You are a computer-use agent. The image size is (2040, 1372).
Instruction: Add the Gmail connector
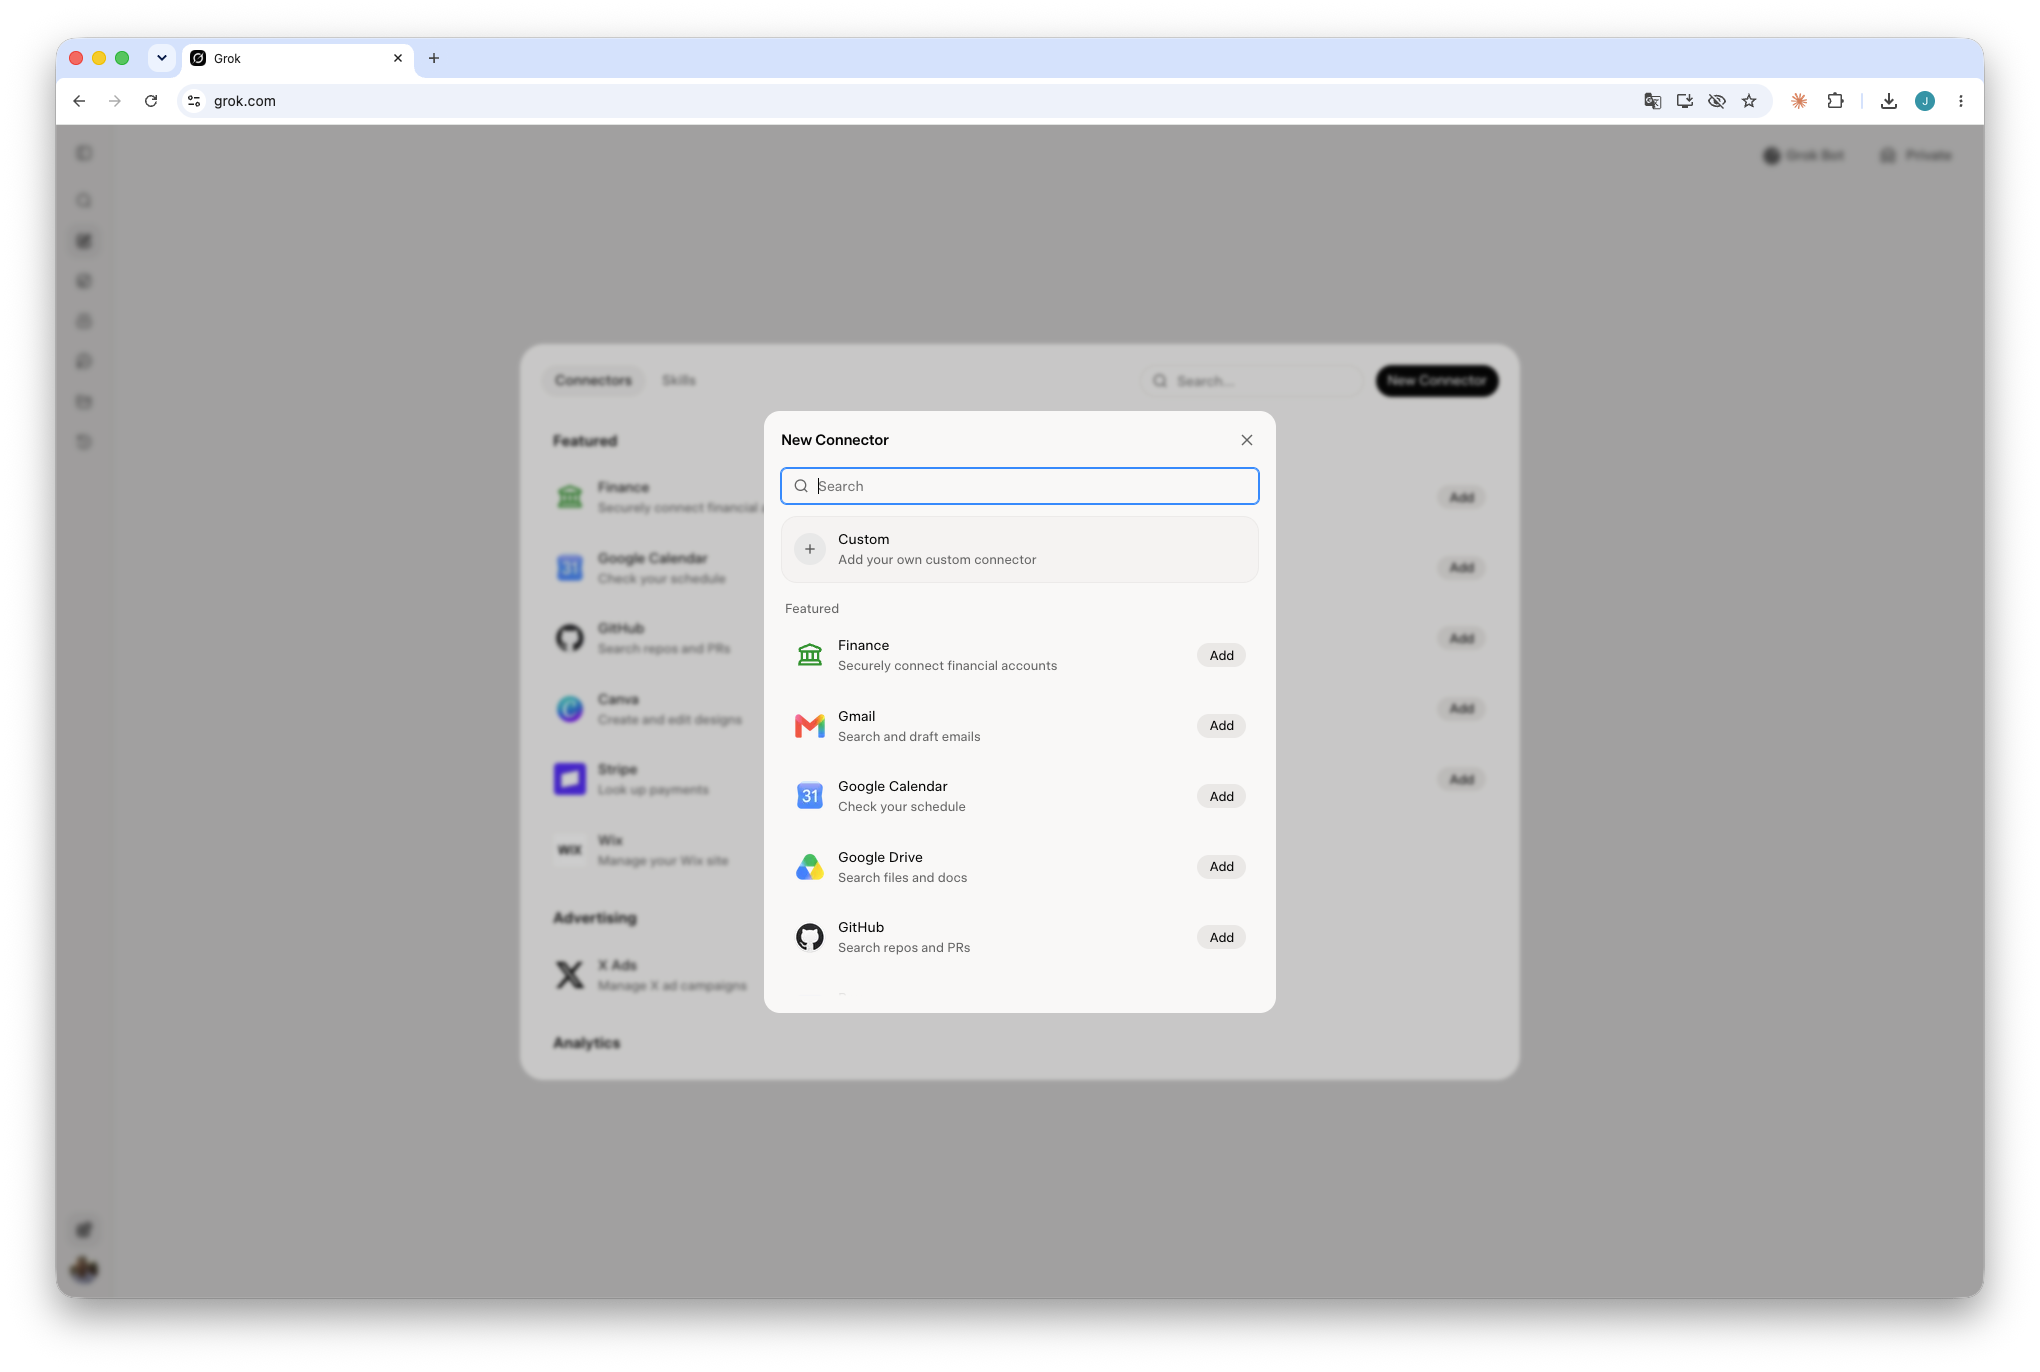tap(1221, 726)
